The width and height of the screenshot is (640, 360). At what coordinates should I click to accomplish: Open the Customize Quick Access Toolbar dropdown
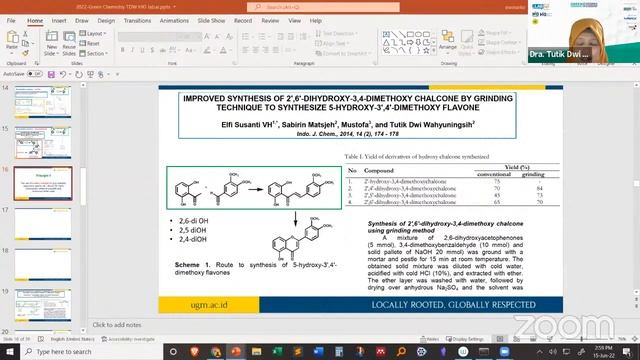coord(117,74)
